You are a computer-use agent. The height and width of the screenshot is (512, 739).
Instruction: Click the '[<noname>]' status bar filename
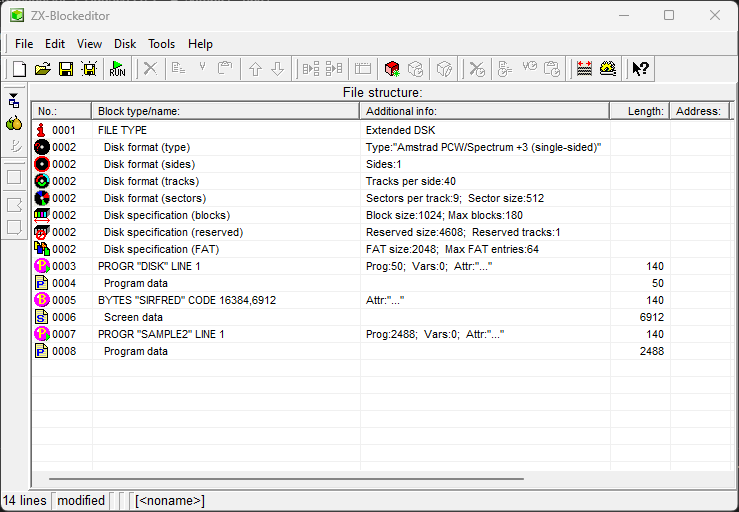click(x=170, y=500)
